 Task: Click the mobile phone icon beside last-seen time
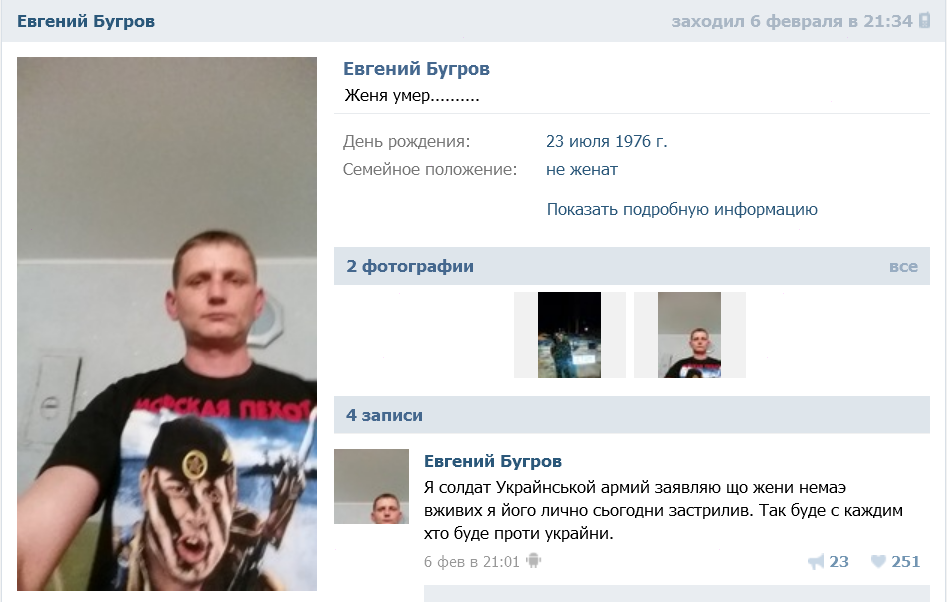click(924, 21)
